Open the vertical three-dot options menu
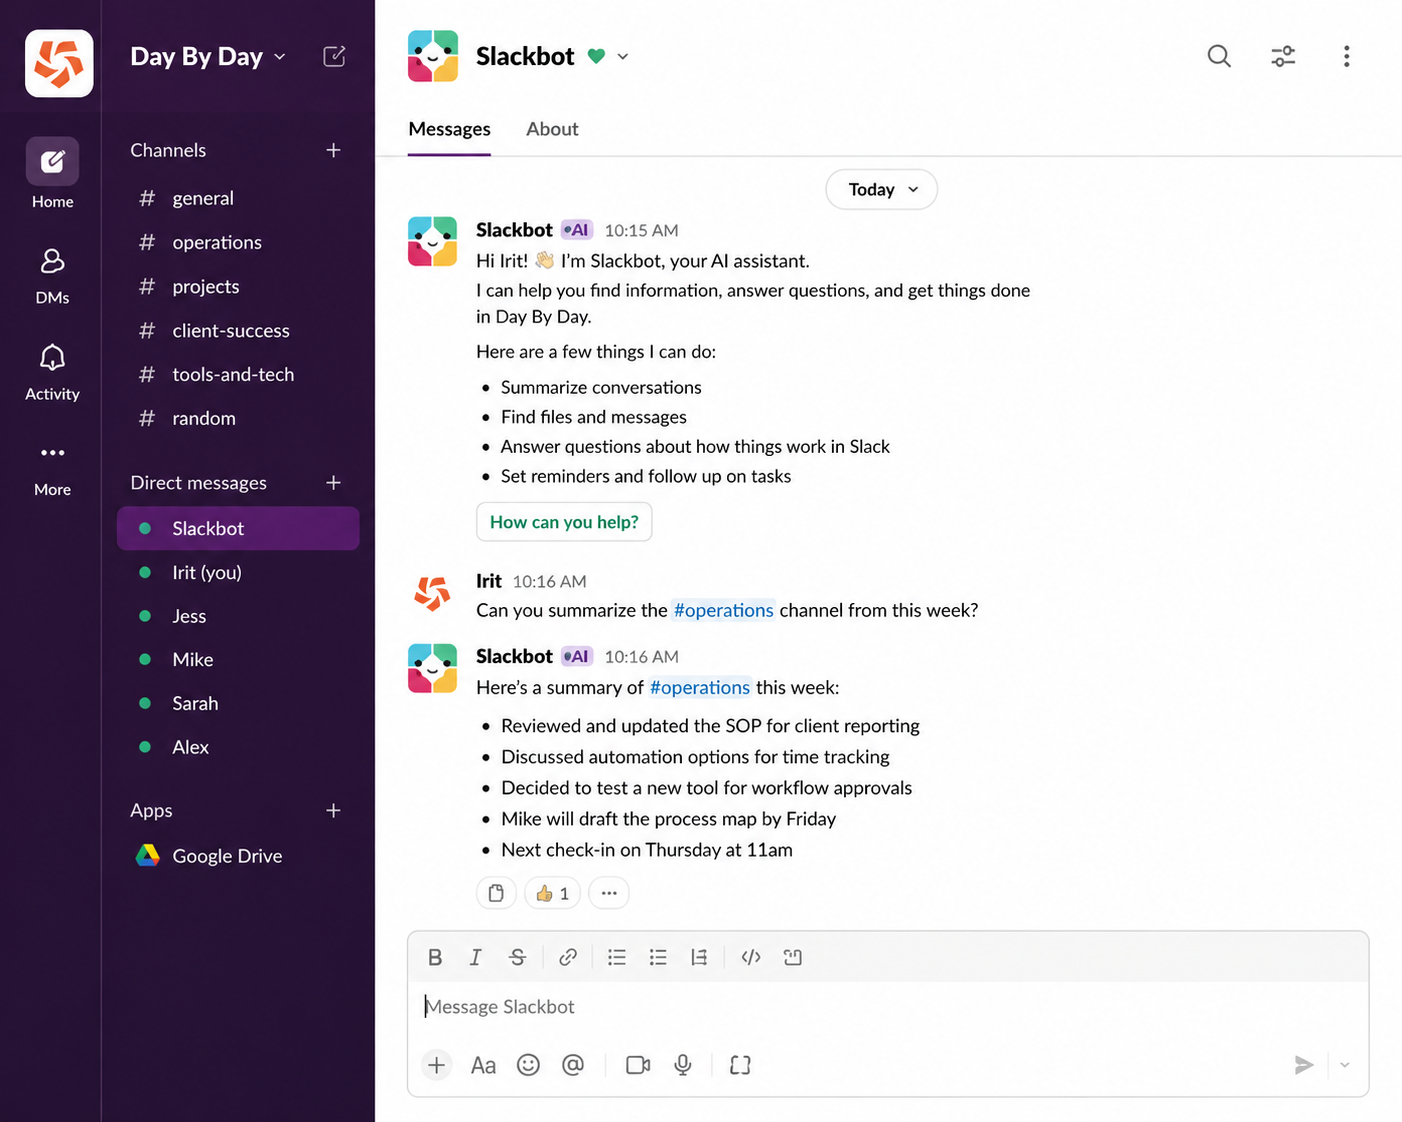This screenshot has height=1122, width=1402. click(1346, 56)
